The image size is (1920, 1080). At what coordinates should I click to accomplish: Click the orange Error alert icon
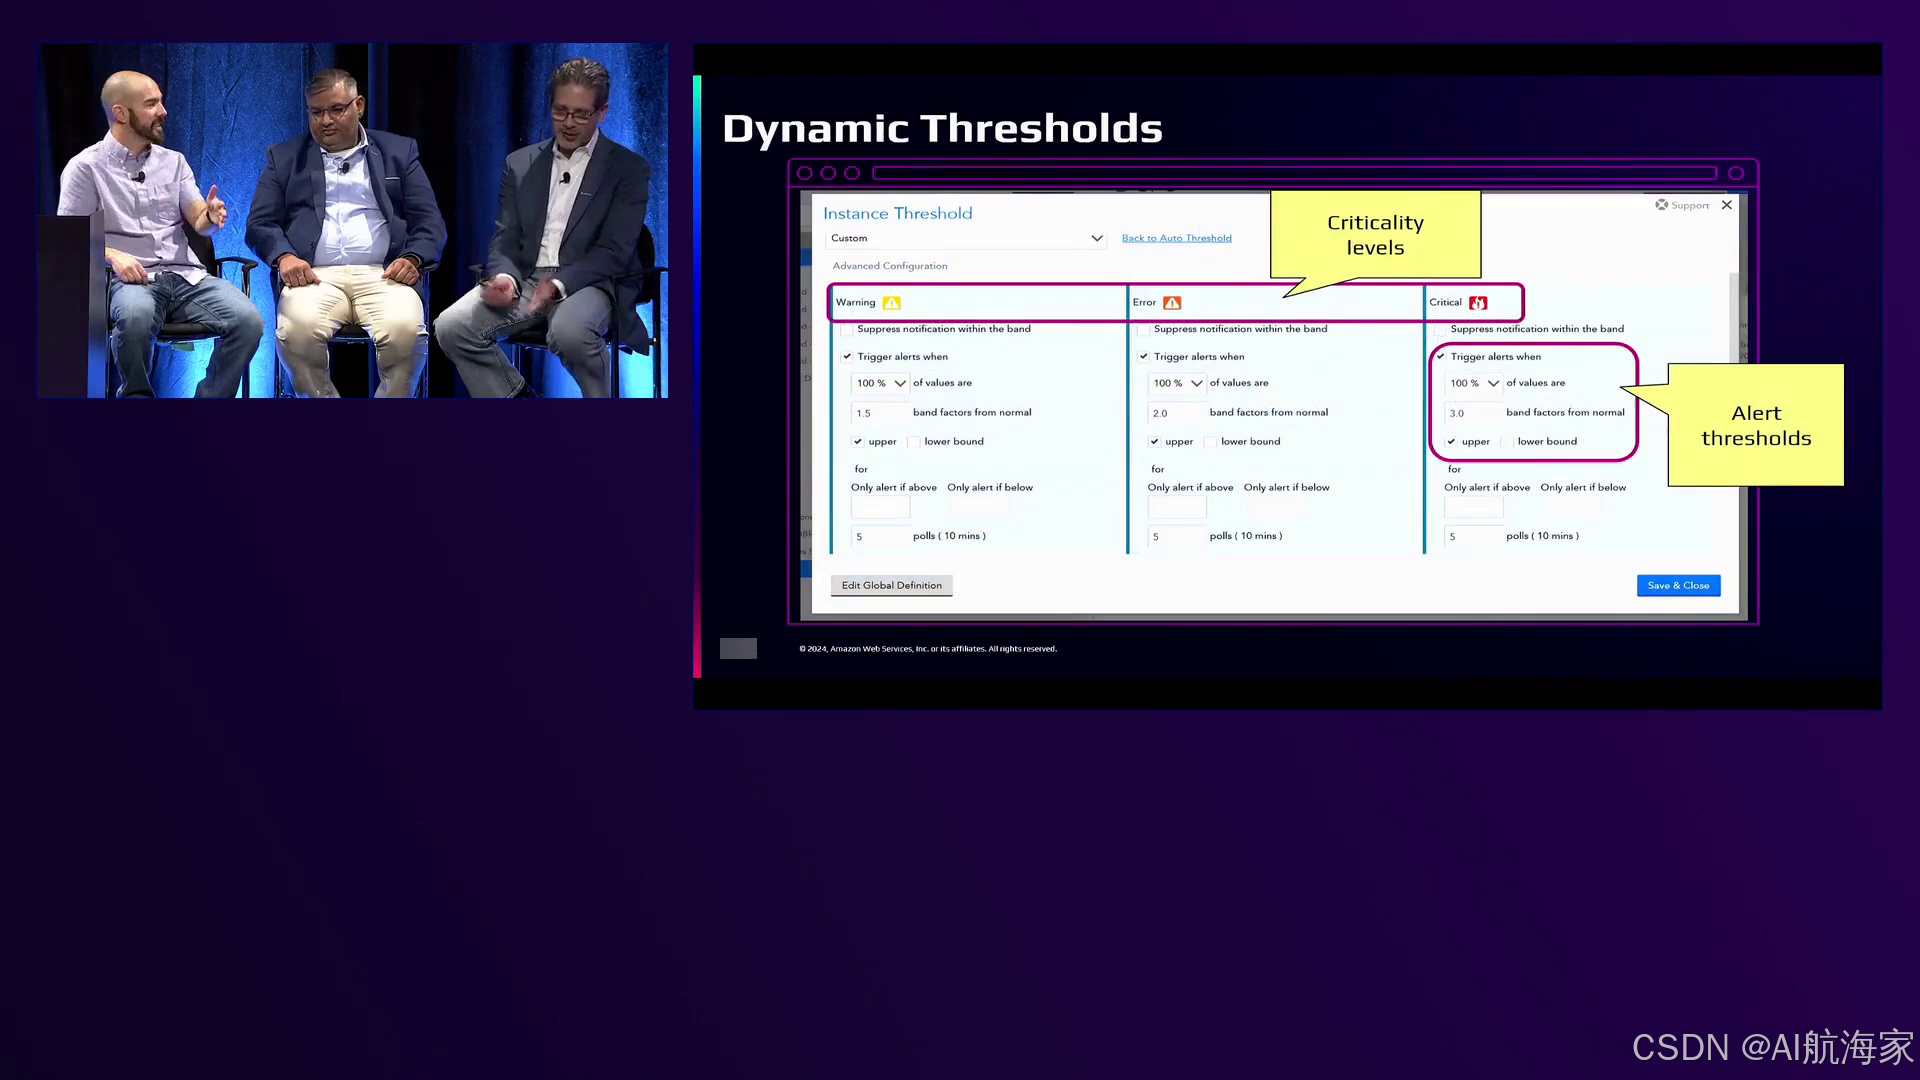click(x=1172, y=303)
